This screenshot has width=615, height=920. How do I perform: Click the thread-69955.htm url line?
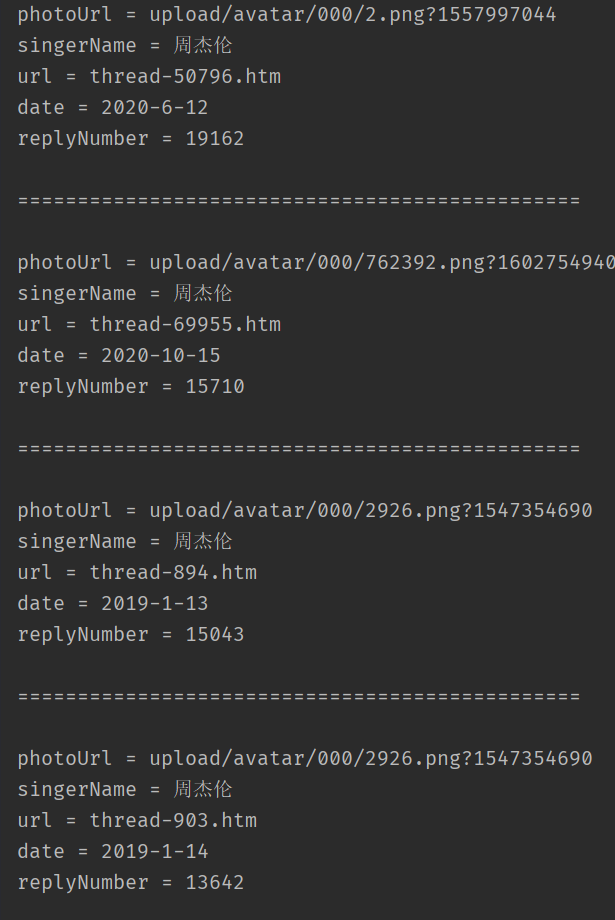[149, 324]
